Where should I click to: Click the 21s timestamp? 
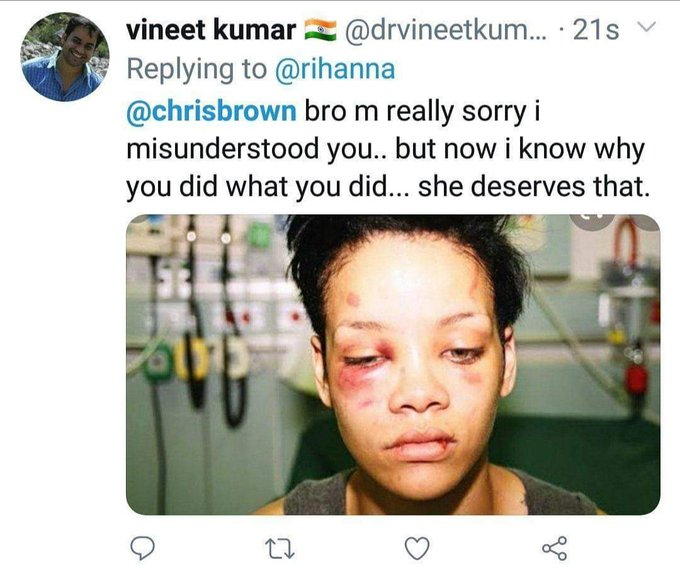pos(596,30)
